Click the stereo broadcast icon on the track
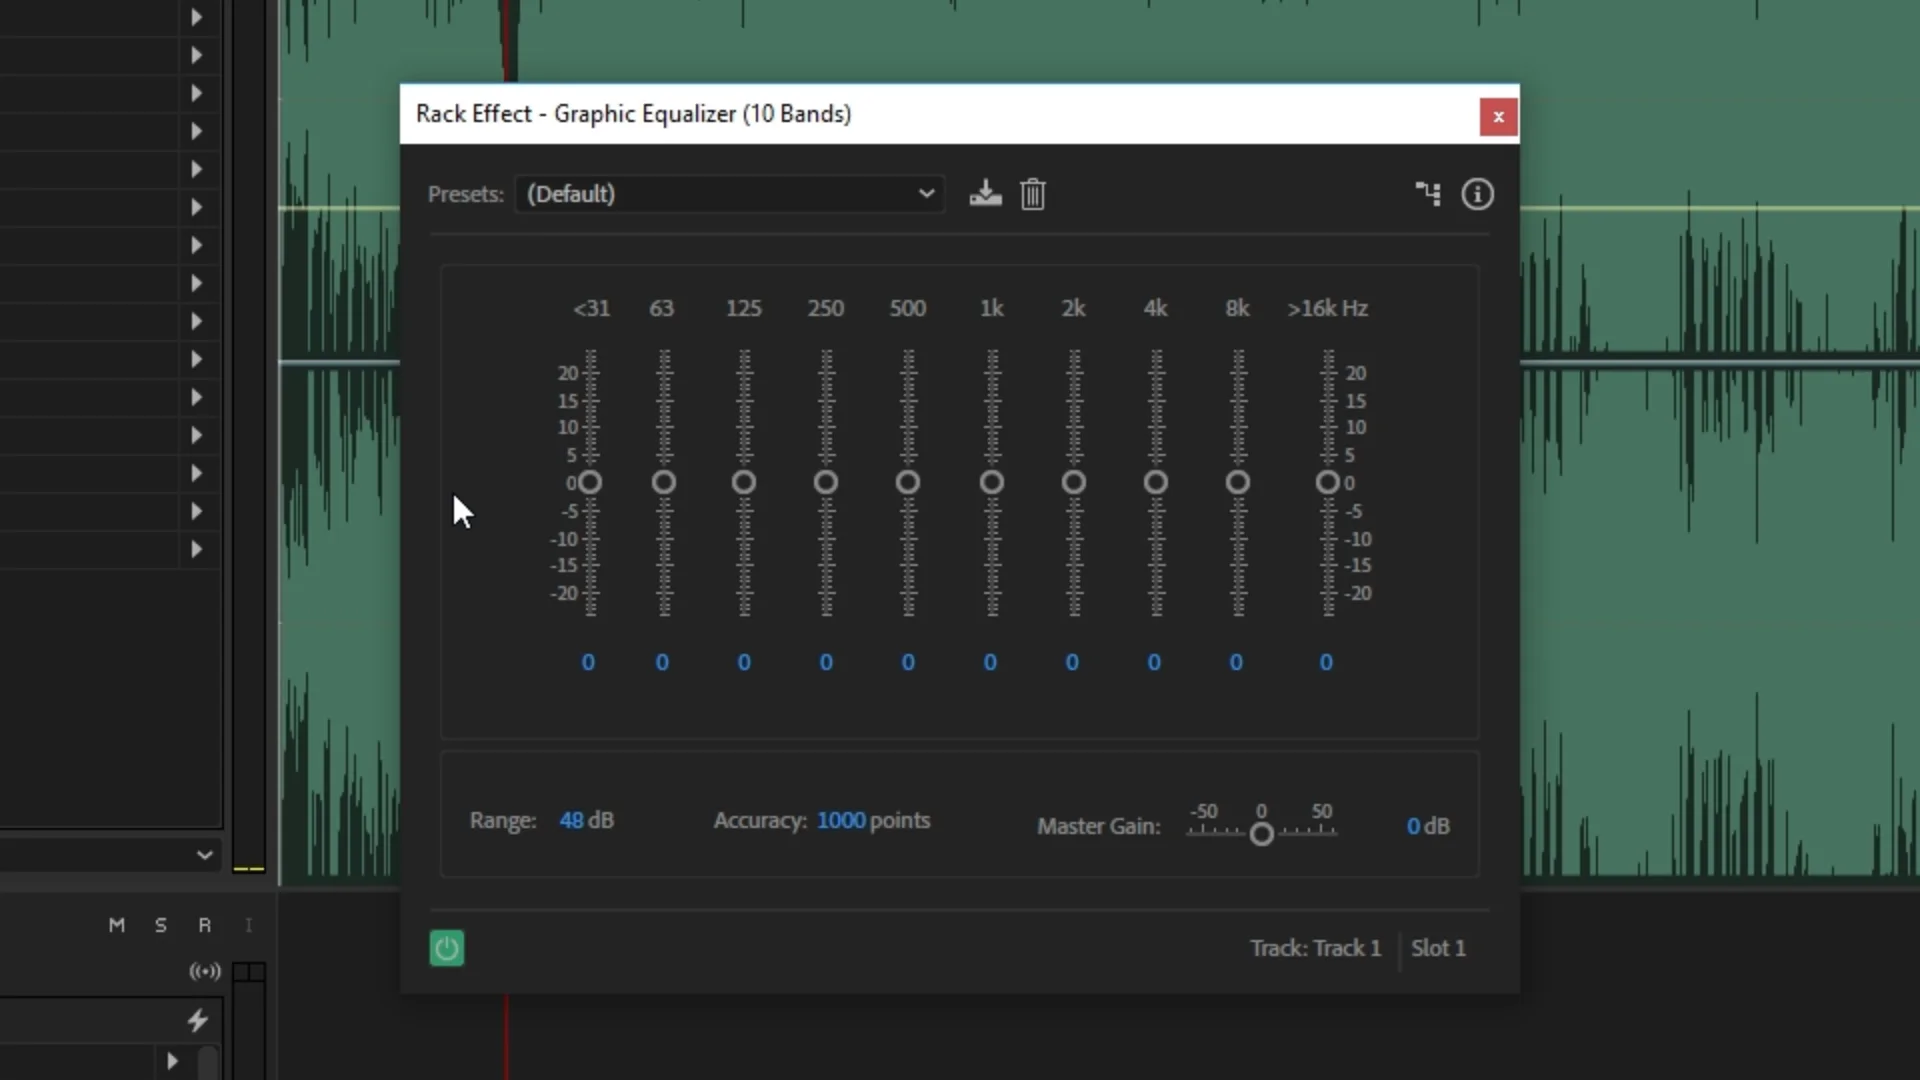1920x1080 pixels. click(x=205, y=971)
